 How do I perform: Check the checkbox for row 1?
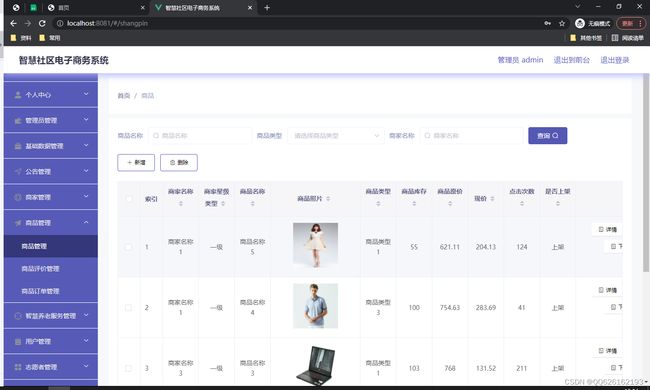tap(129, 247)
